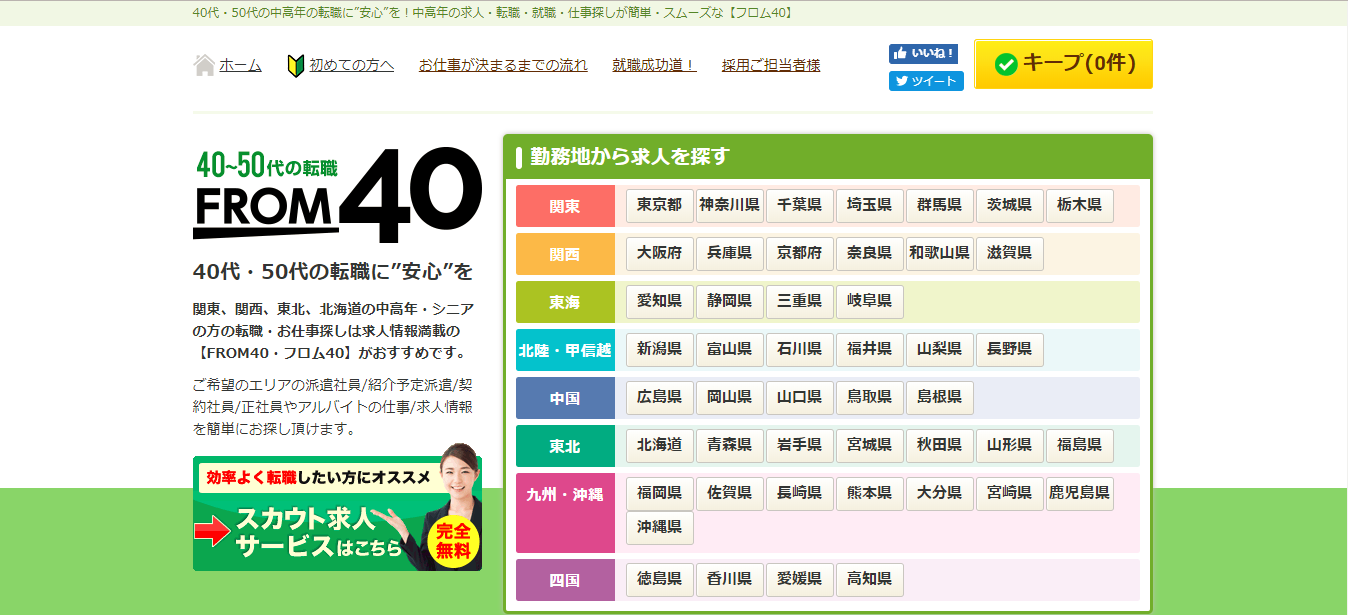Select the 中国 region label
1348x615 pixels.
(x=565, y=398)
